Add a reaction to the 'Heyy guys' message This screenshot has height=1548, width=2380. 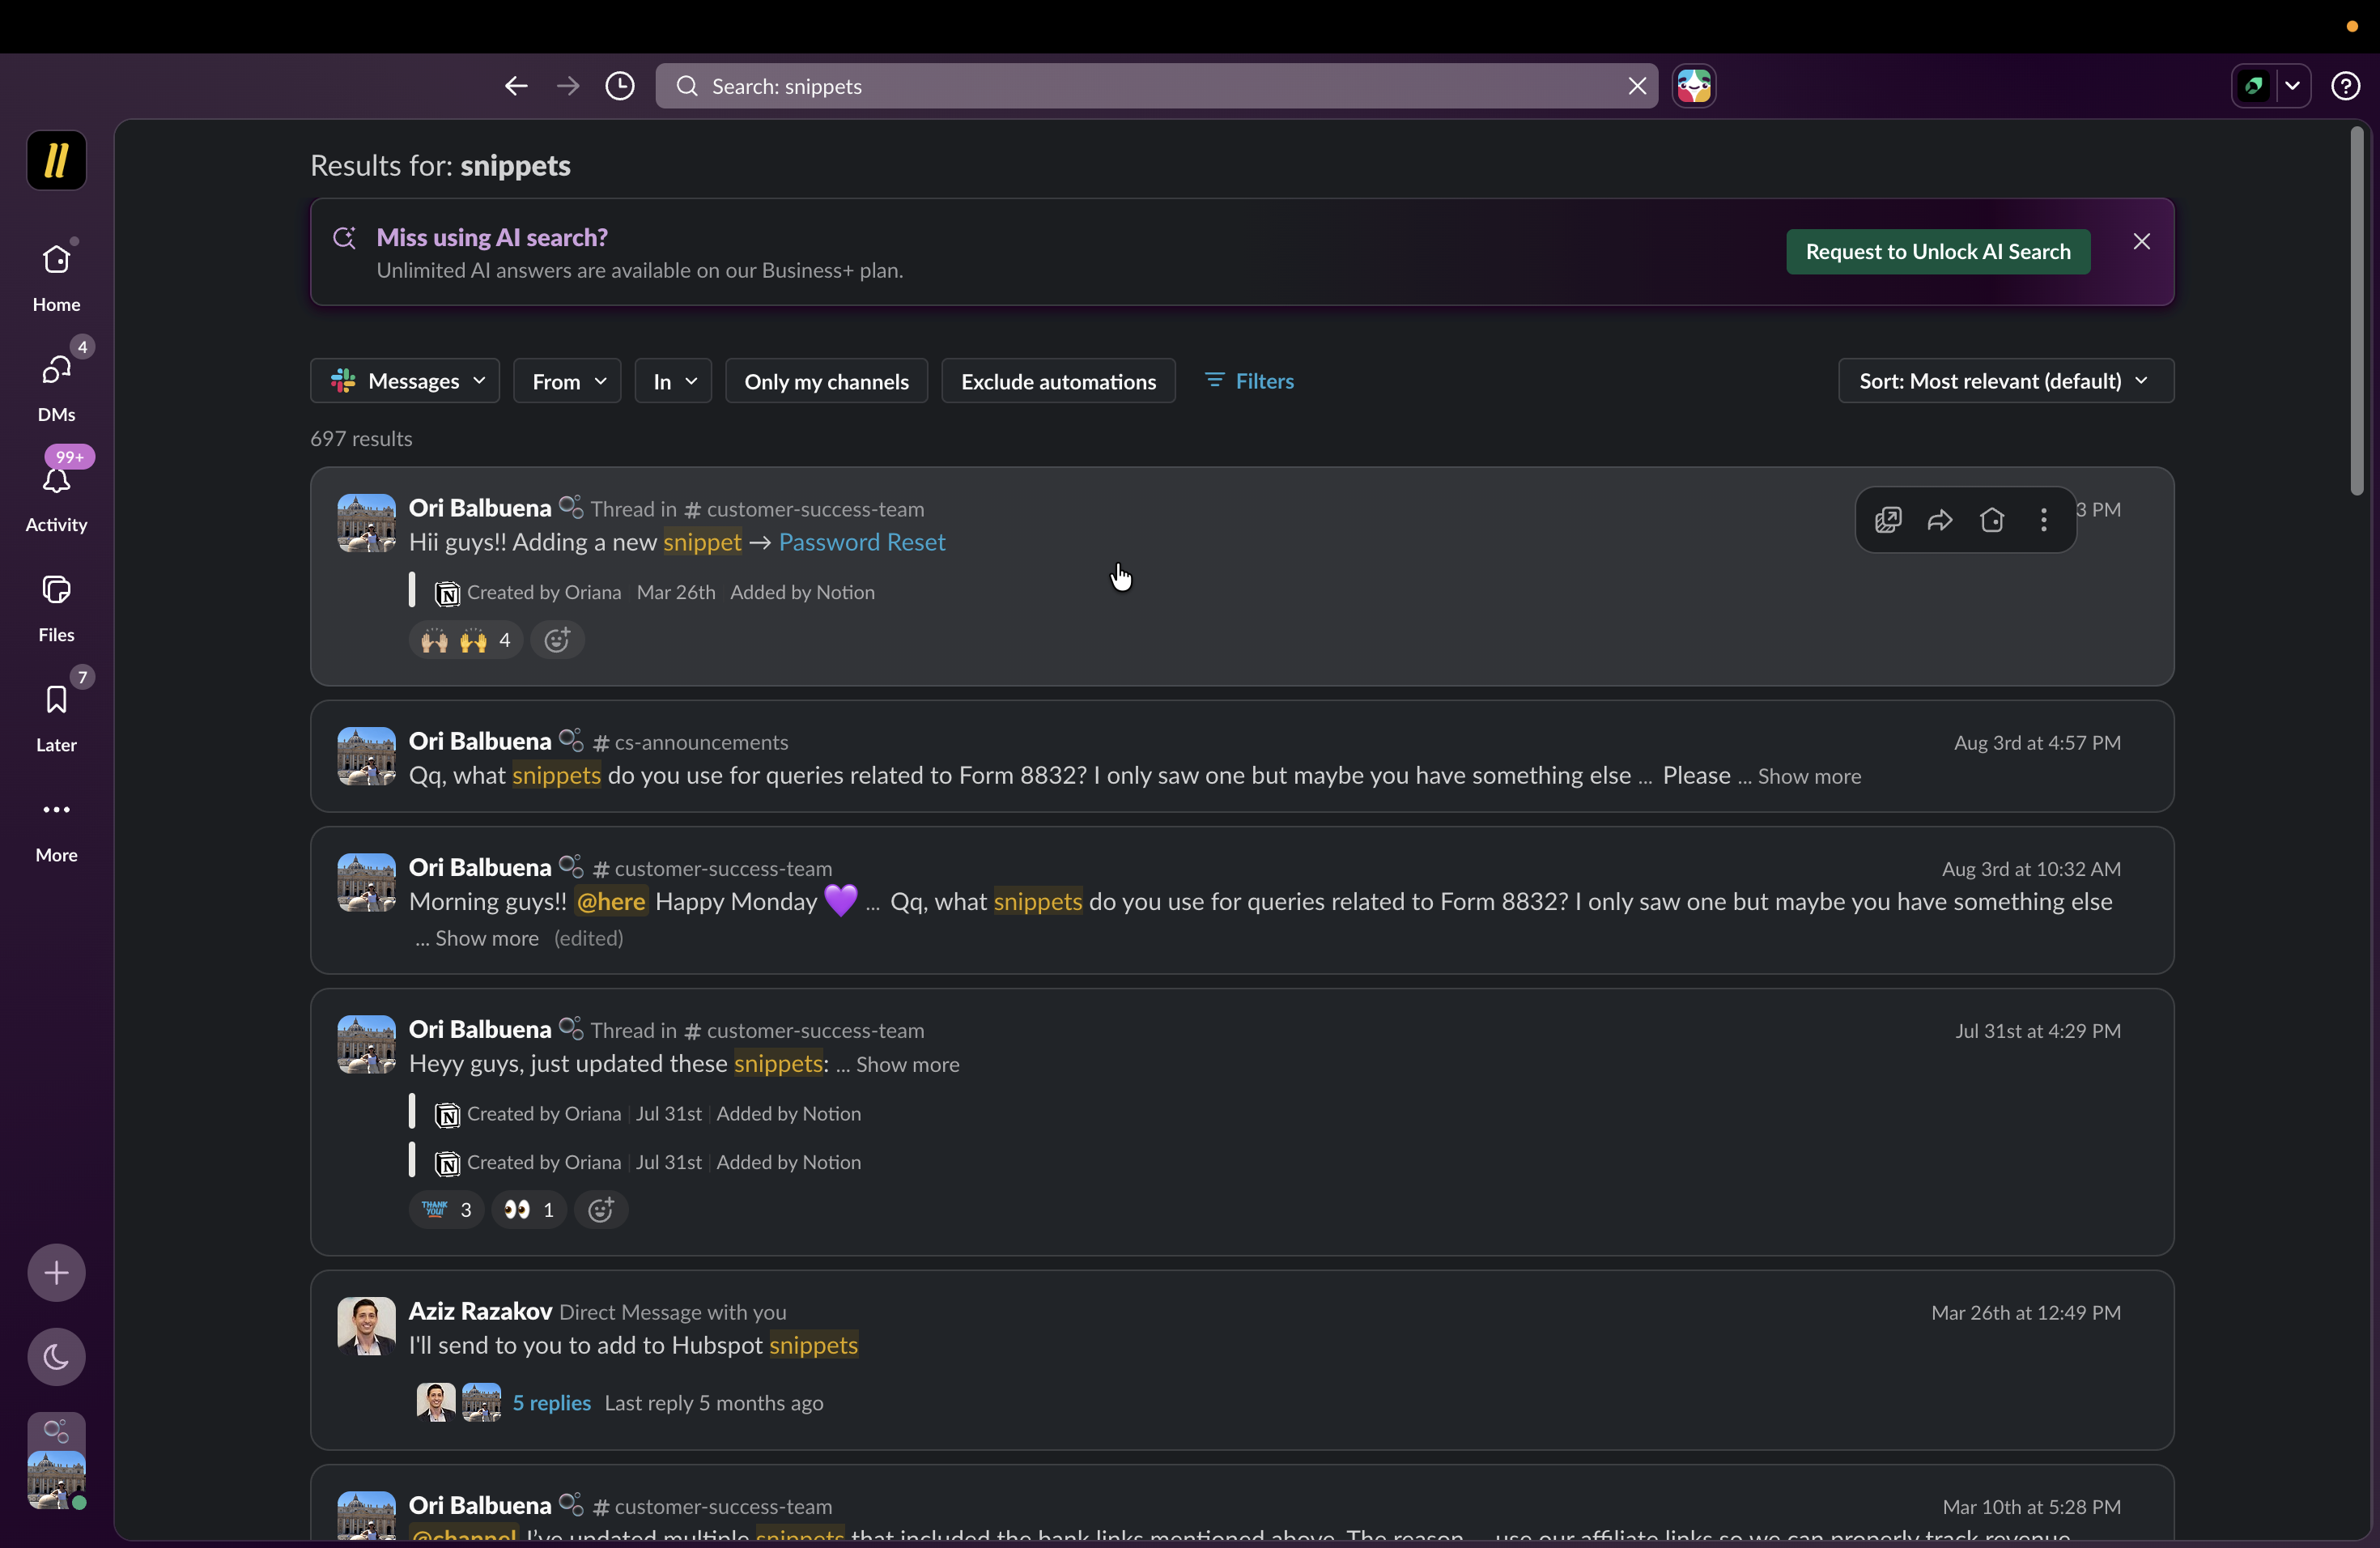click(601, 1210)
